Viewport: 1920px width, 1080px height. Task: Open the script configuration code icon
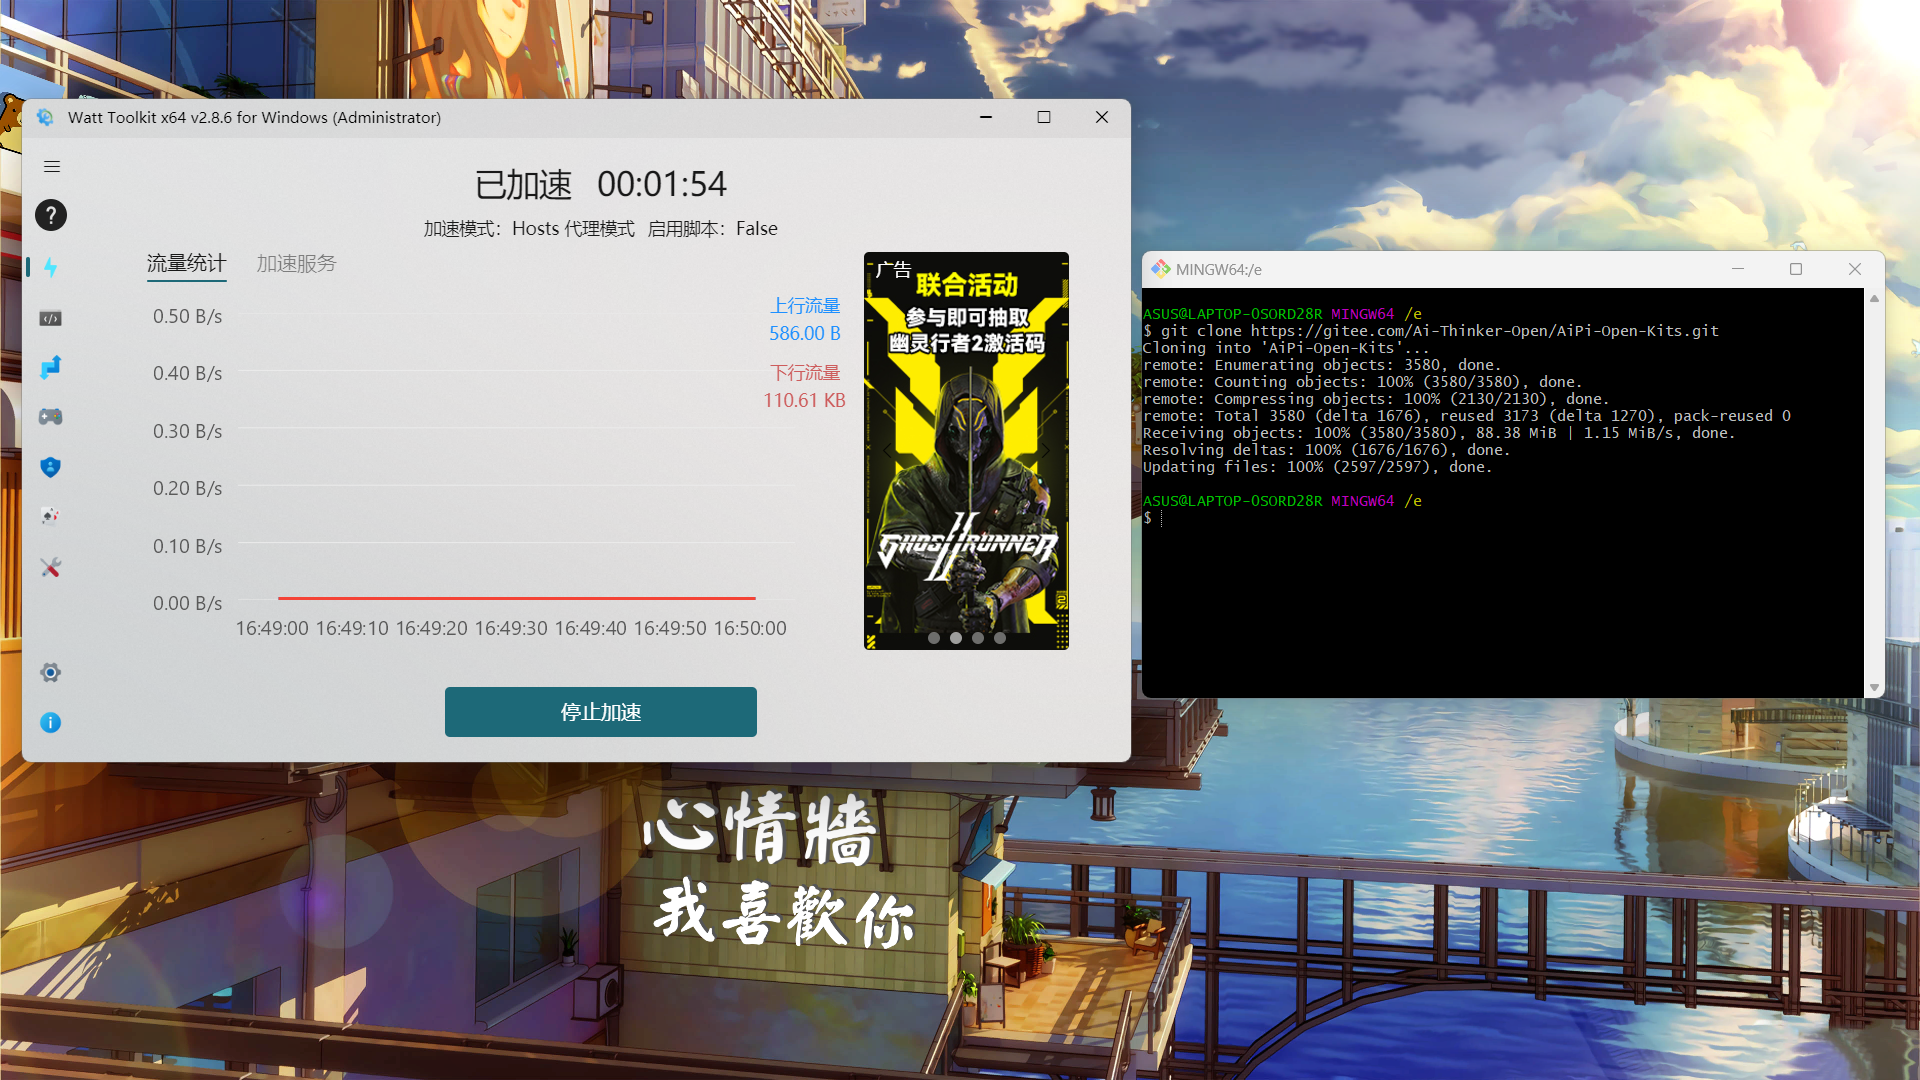51,318
